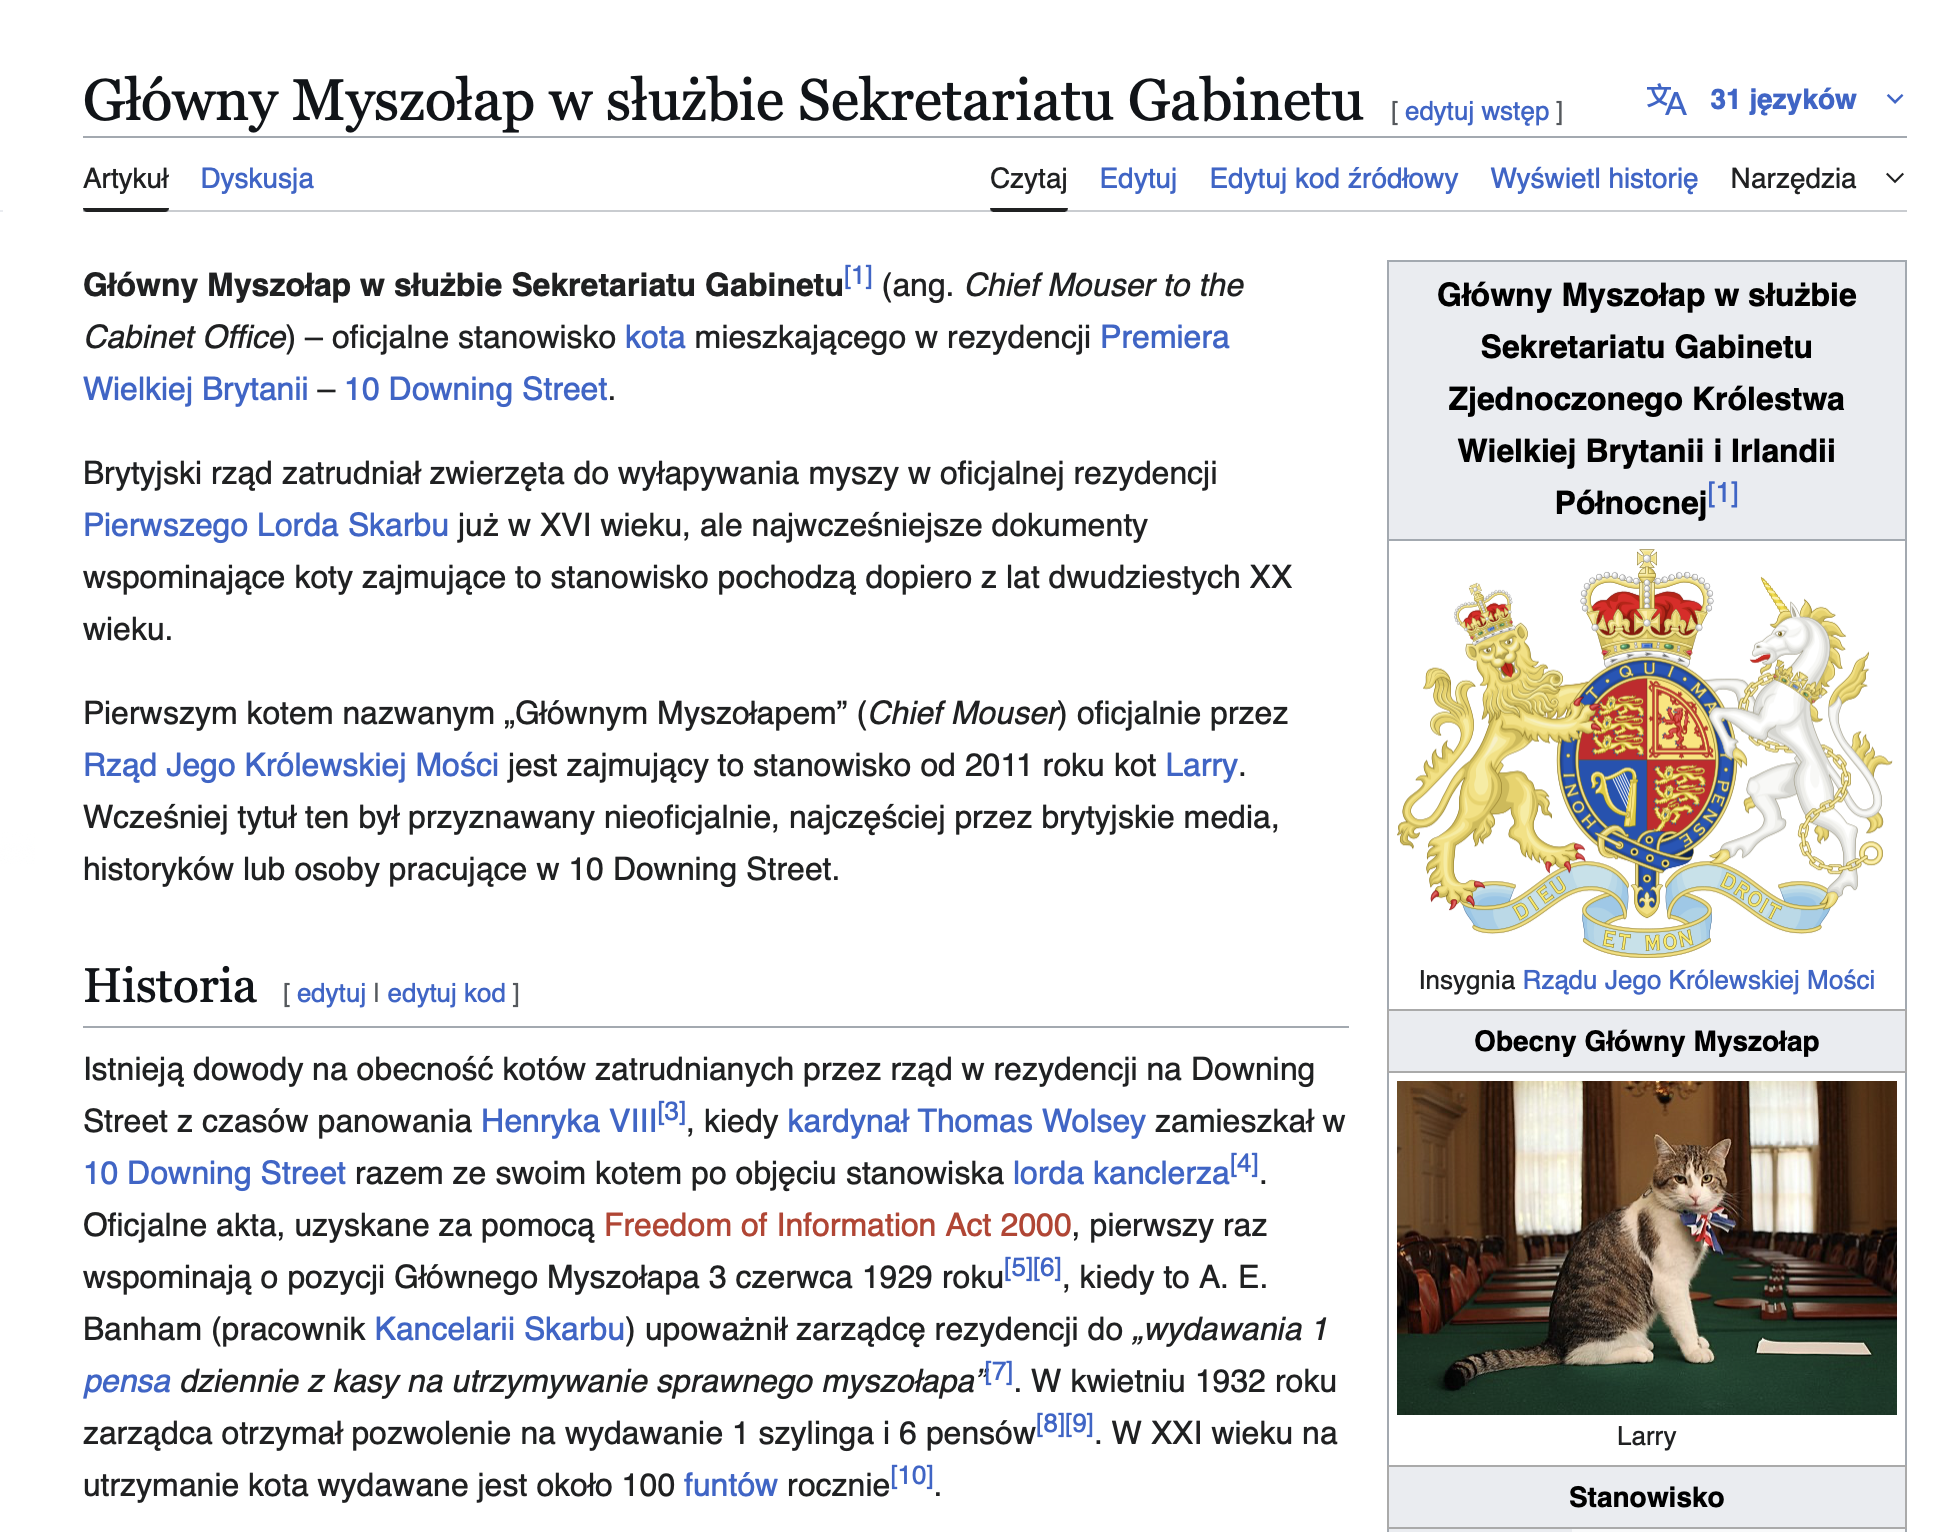Open the red Freedom of Information Act link
Screen dimensions: 1952x1532
[x=837, y=1226]
